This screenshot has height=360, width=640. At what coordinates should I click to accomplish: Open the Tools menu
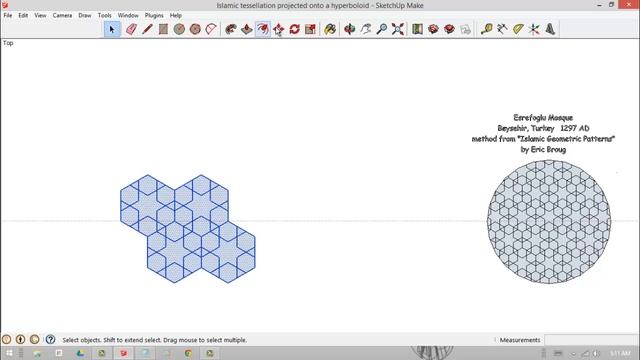tap(104, 15)
